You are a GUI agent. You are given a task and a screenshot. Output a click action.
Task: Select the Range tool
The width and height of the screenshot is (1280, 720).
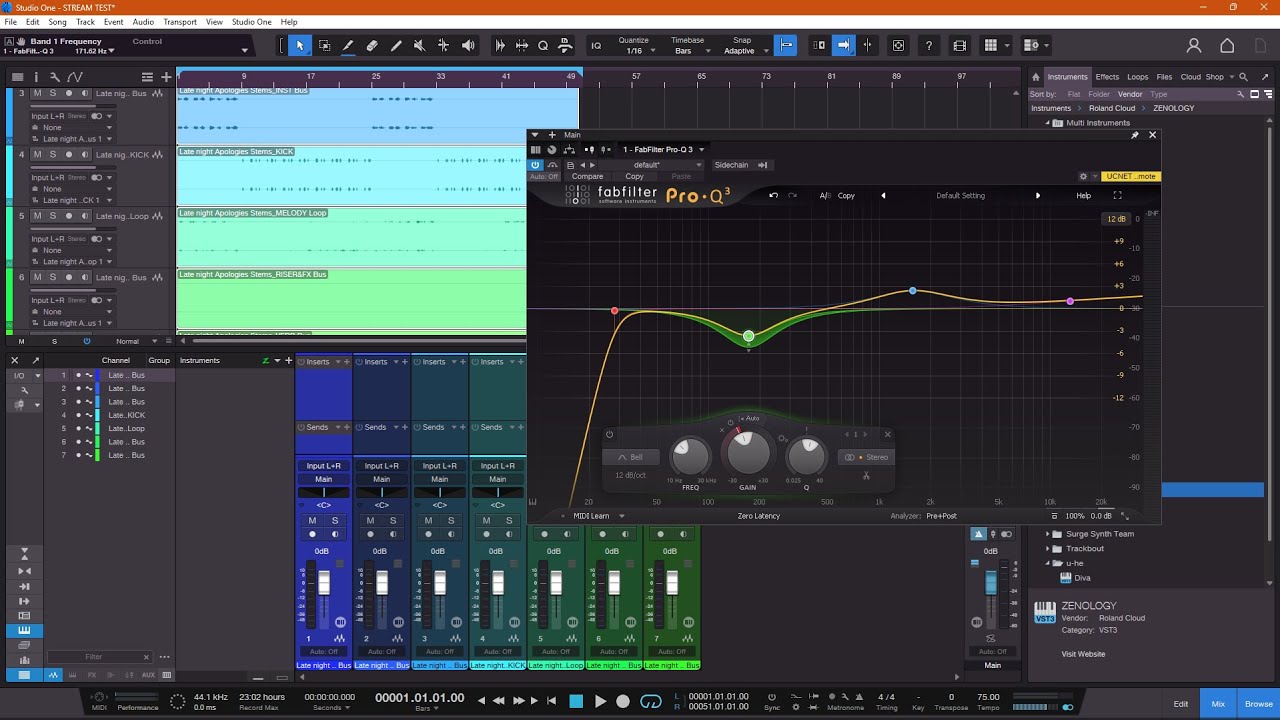click(324, 45)
